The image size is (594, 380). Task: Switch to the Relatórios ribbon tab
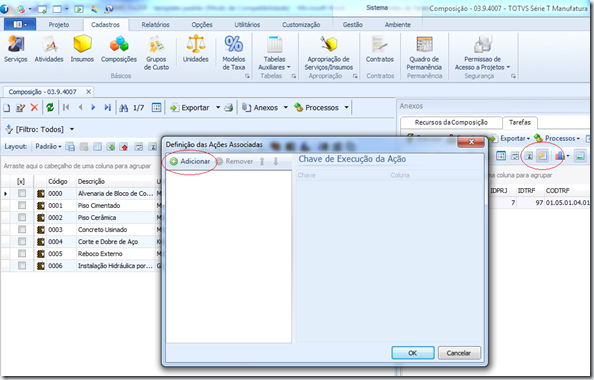[x=155, y=25]
